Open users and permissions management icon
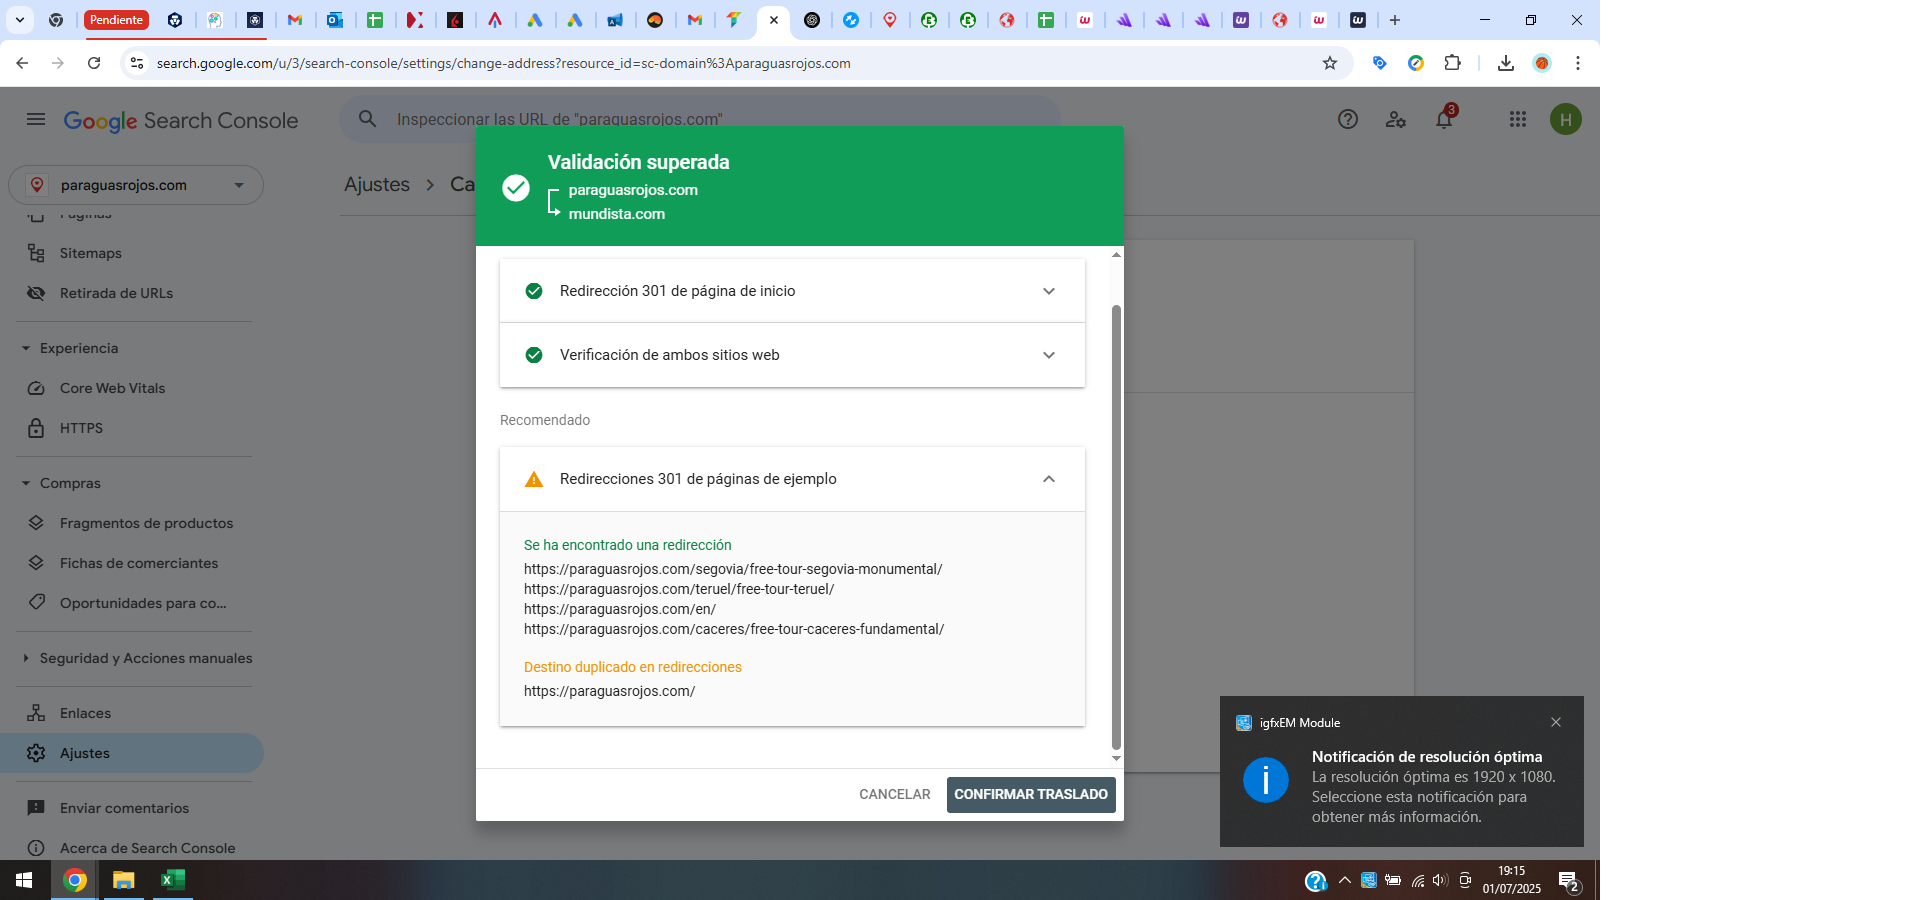This screenshot has width=1920, height=900. click(1396, 120)
